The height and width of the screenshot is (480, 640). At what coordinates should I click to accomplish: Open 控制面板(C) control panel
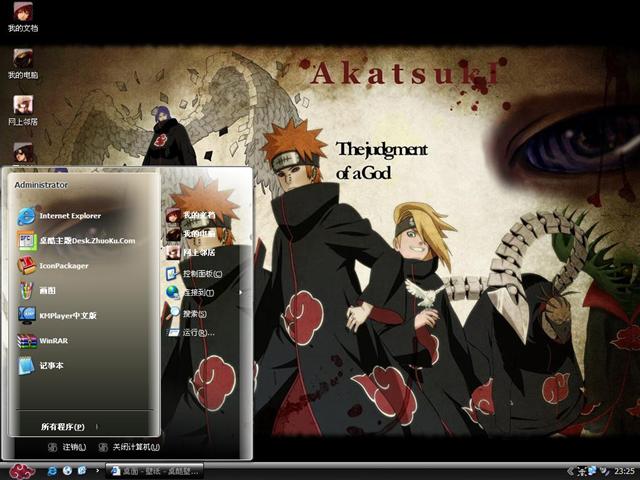pyautogui.click(x=194, y=273)
